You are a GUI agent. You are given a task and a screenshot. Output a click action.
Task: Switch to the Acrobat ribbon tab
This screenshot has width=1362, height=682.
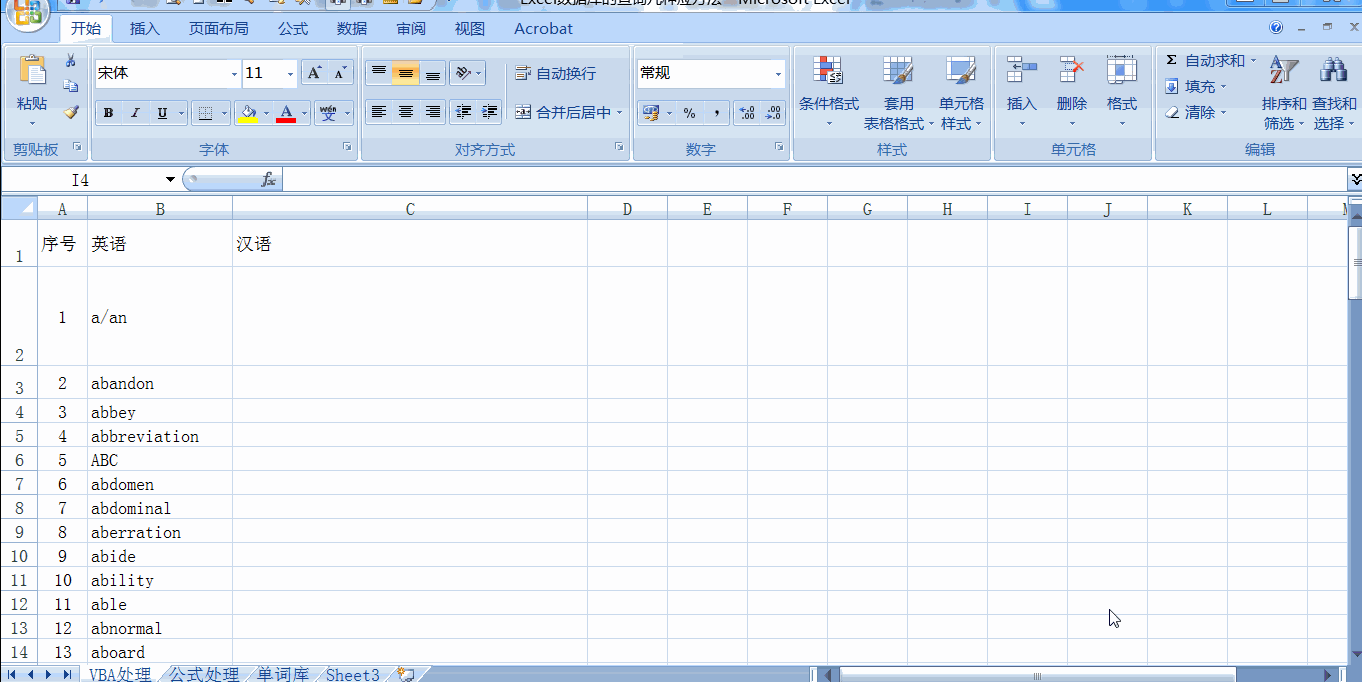[543, 29]
